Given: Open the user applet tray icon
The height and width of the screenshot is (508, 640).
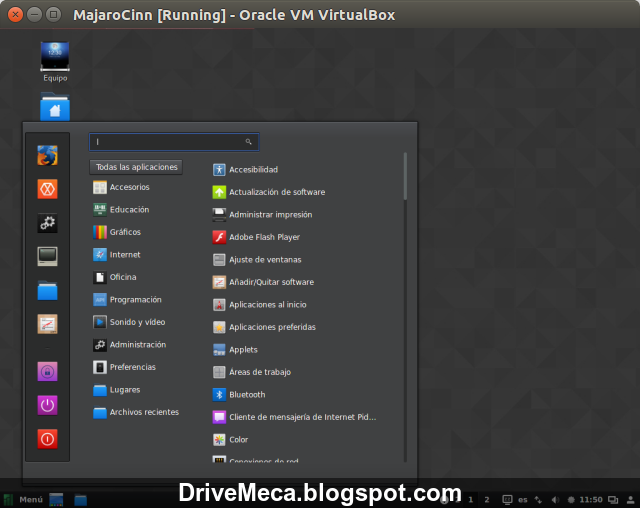Looking at the screenshot, I should pyautogui.click(x=630, y=499).
